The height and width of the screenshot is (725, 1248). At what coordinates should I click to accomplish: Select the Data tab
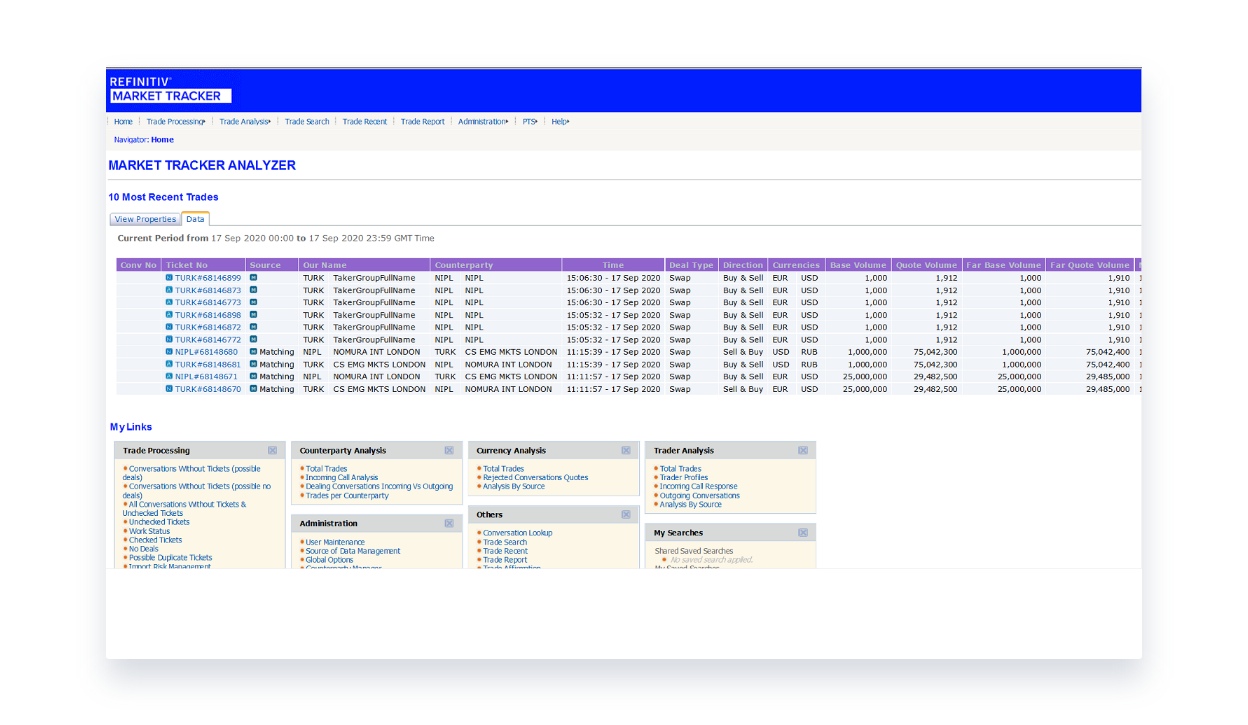195,220
